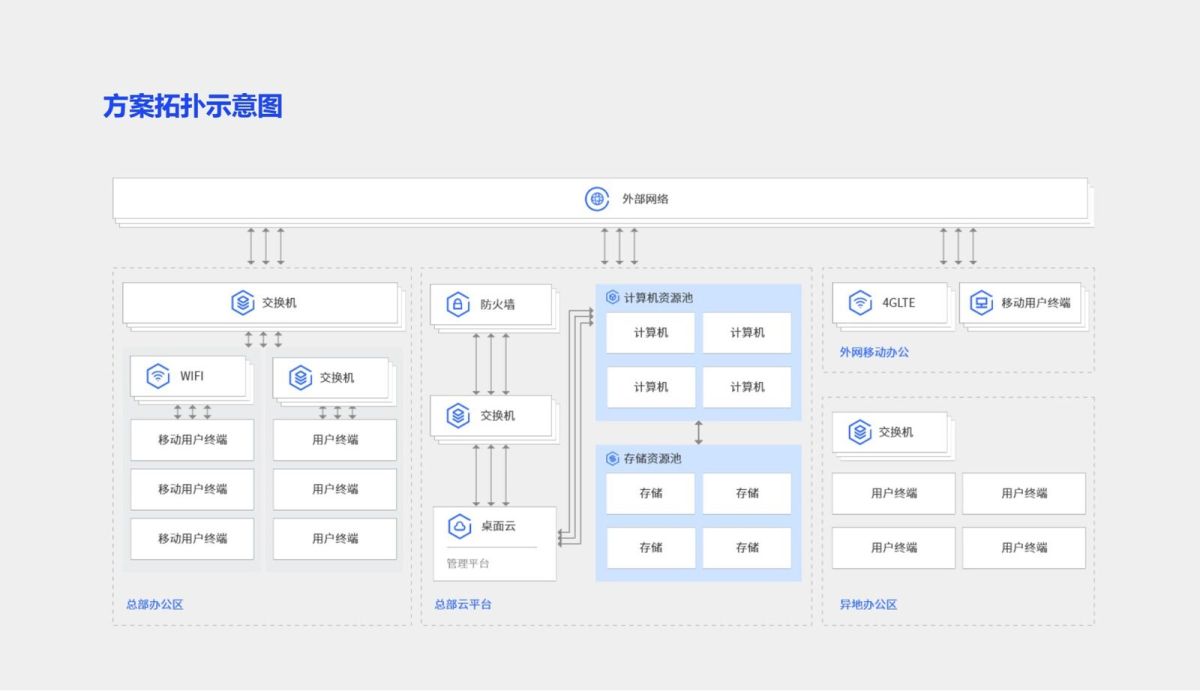Select the 交换机 icon in 总部办公区

(x=240, y=302)
